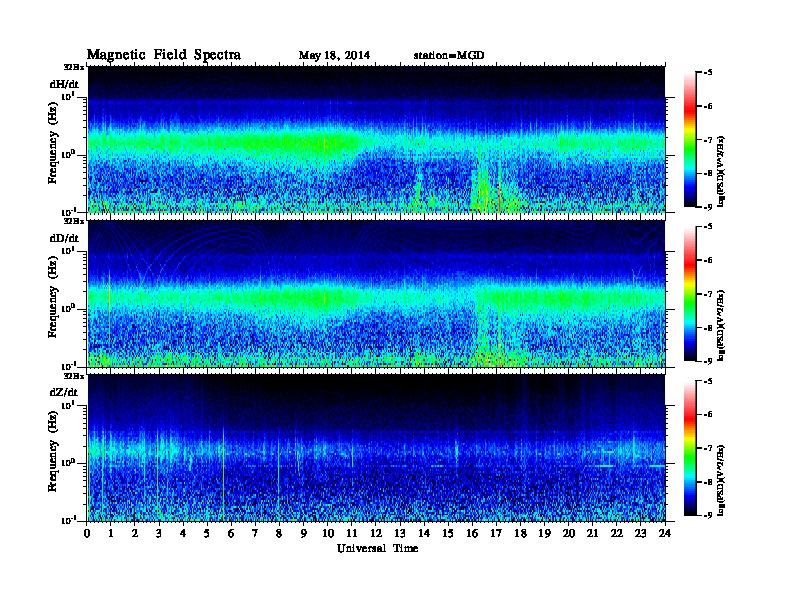
Task: Click the "32Hz" label atop the dH/dt panel
Action: point(73,67)
